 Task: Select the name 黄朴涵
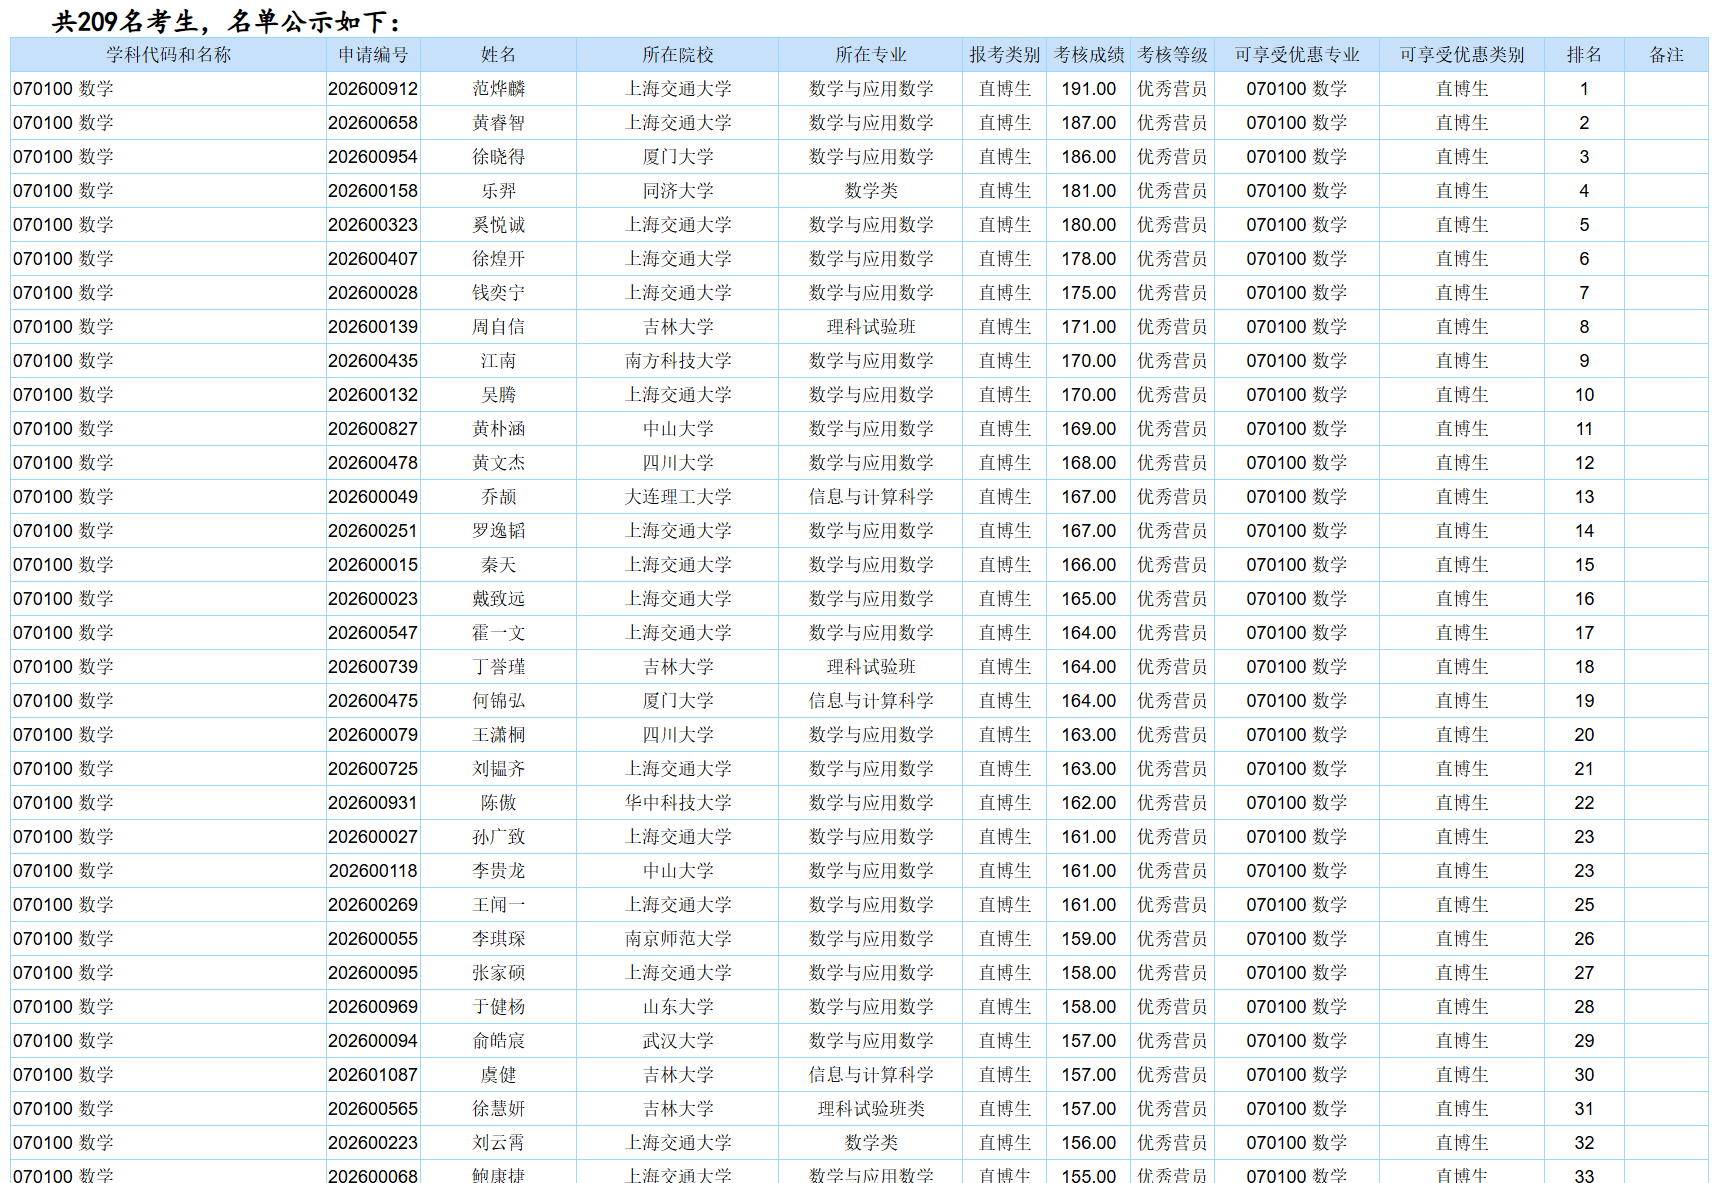point(498,429)
